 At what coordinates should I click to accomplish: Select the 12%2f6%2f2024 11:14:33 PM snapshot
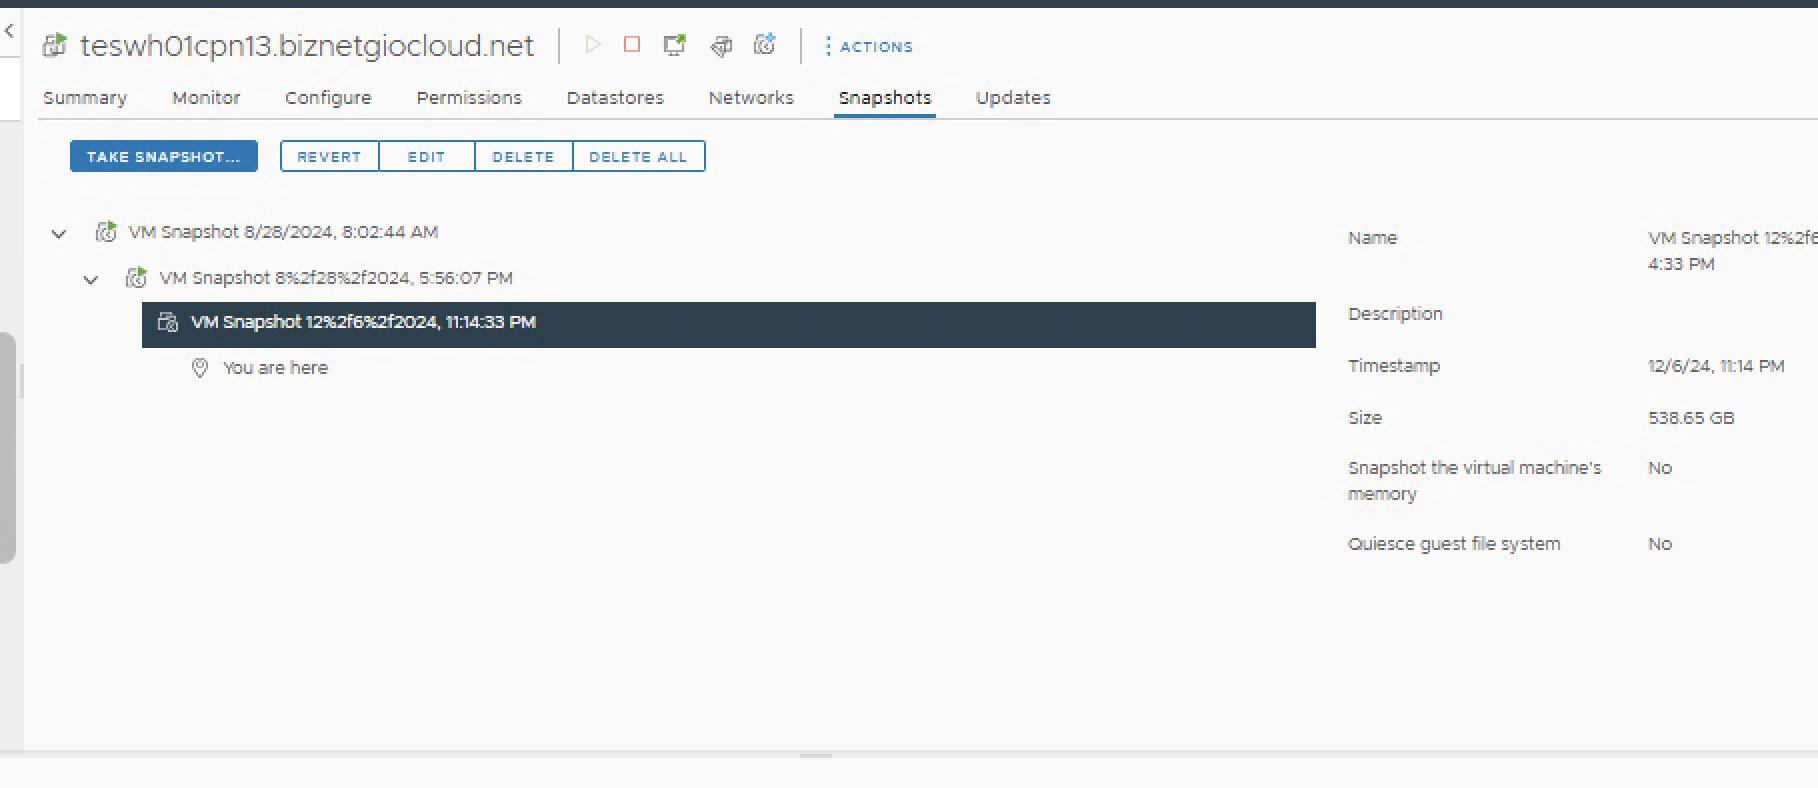[x=363, y=323]
